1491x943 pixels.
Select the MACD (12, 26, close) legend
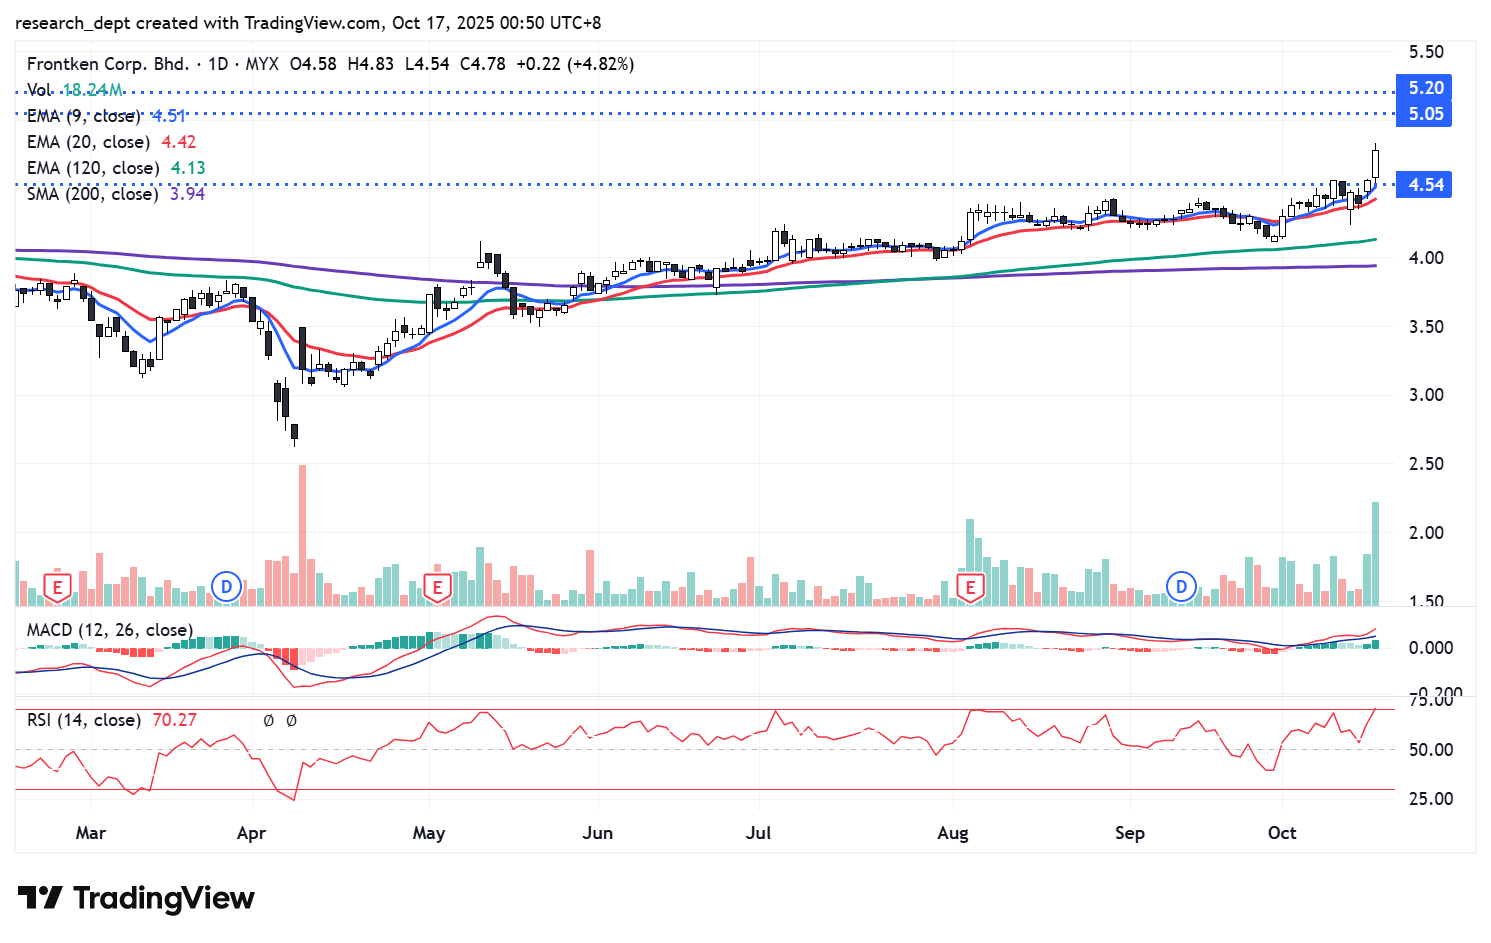click(109, 630)
